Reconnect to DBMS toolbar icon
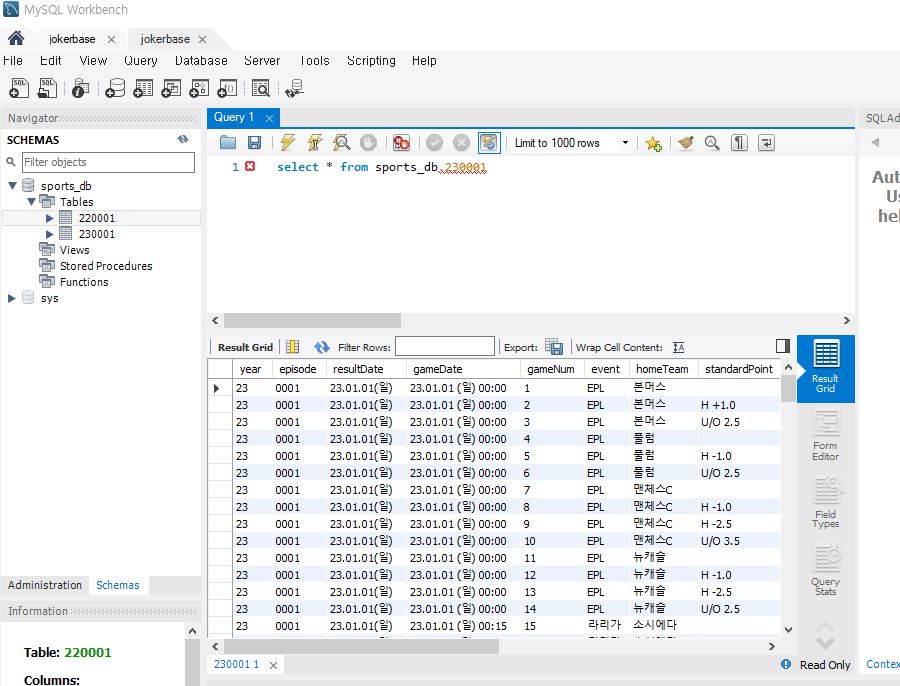This screenshot has width=900, height=686. click(294, 88)
